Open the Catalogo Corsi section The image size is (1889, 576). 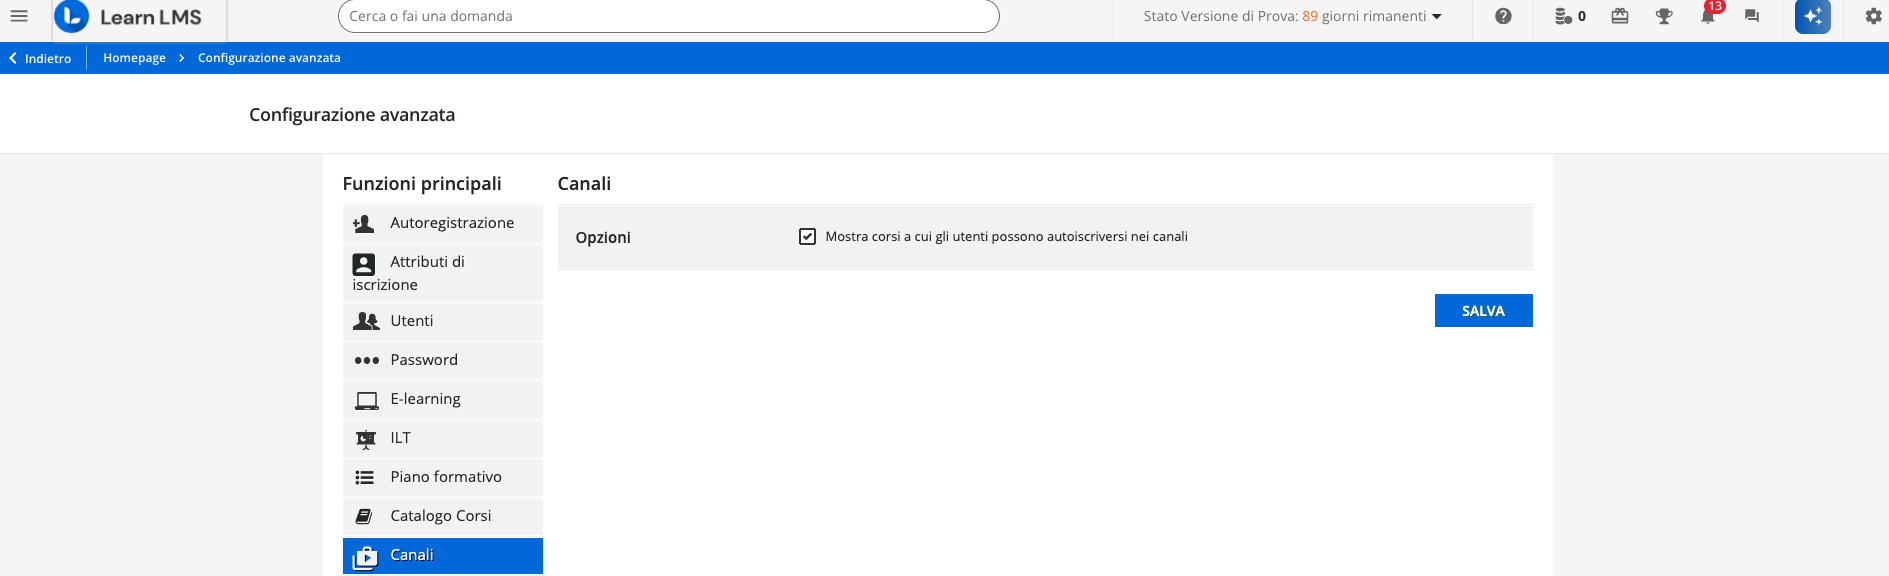[443, 516]
